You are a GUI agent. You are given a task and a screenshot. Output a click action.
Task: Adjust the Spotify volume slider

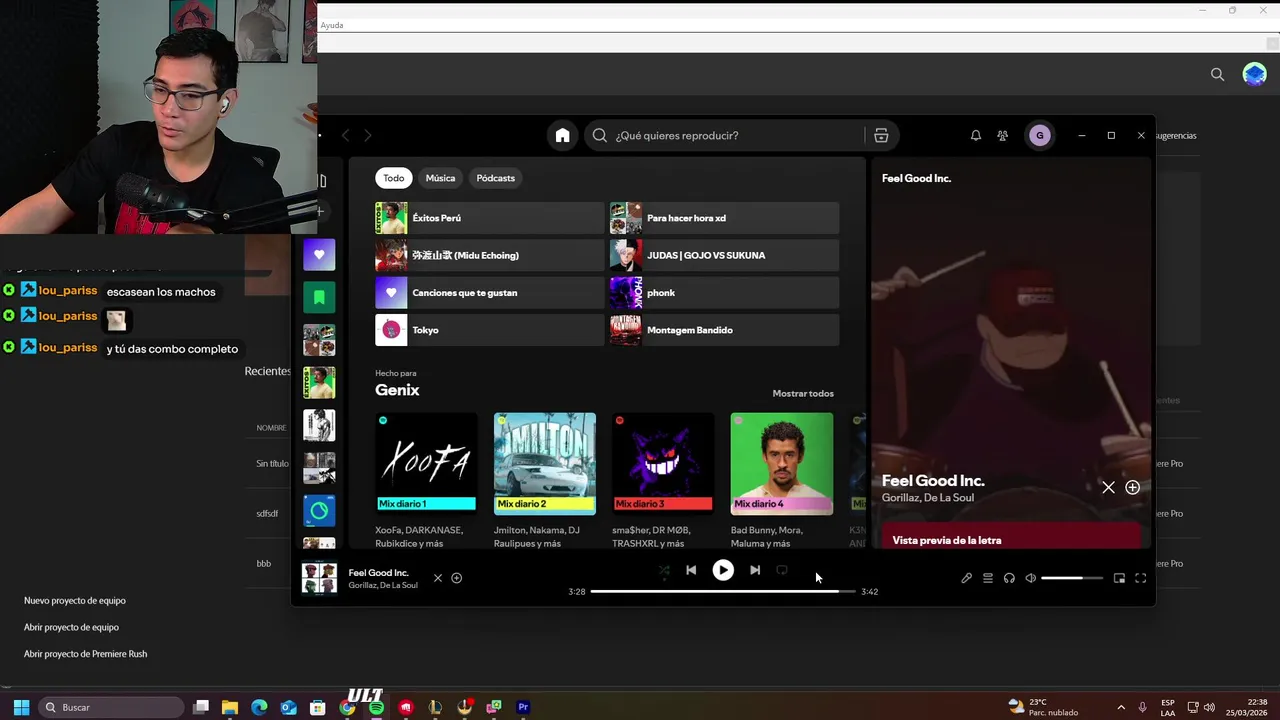[1072, 578]
